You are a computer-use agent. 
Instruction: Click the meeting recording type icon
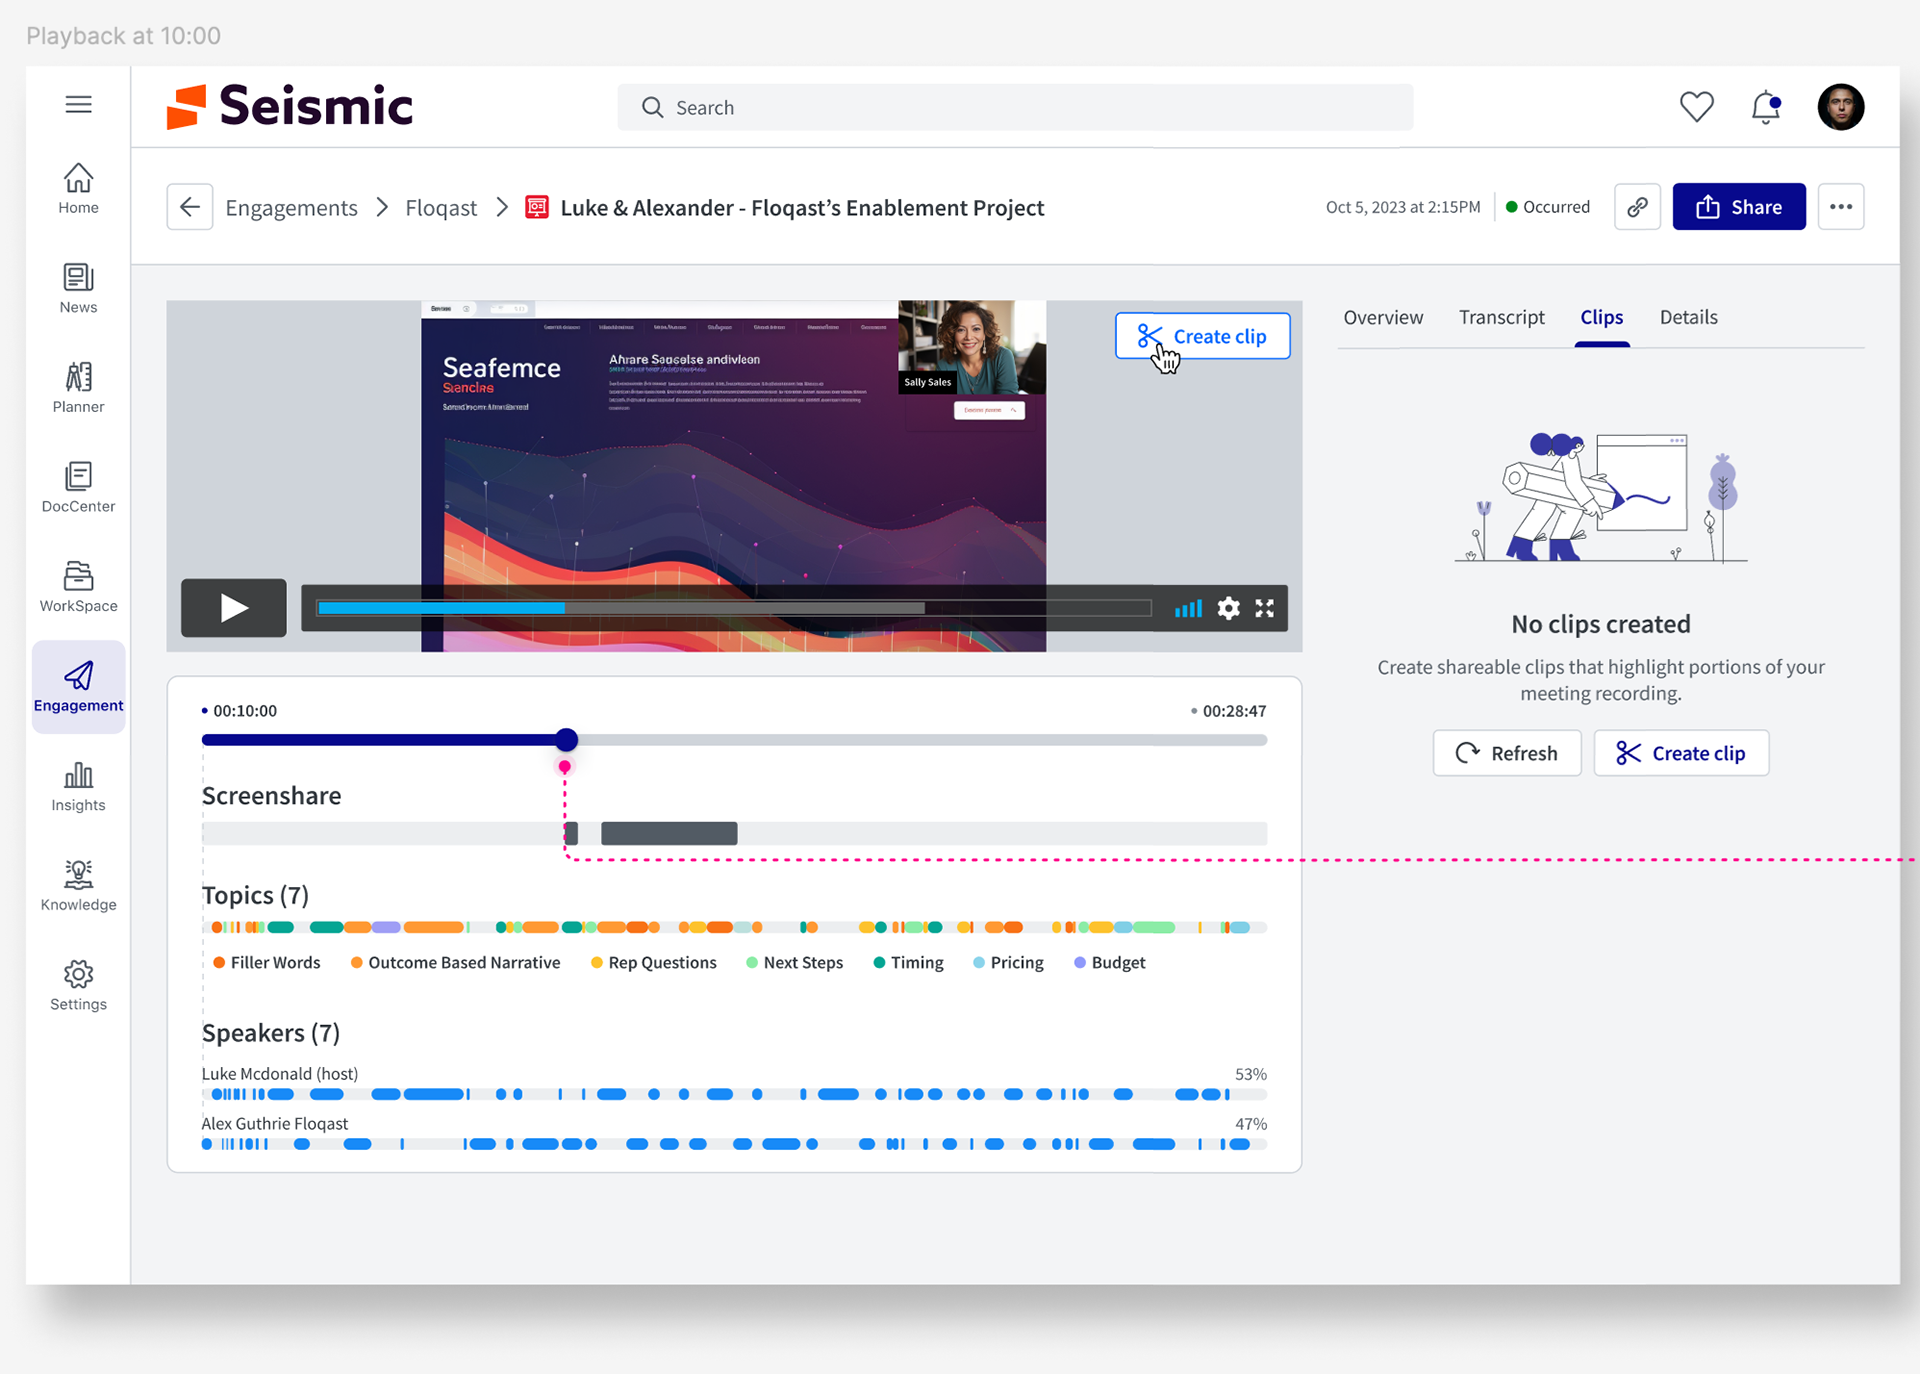point(537,207)
